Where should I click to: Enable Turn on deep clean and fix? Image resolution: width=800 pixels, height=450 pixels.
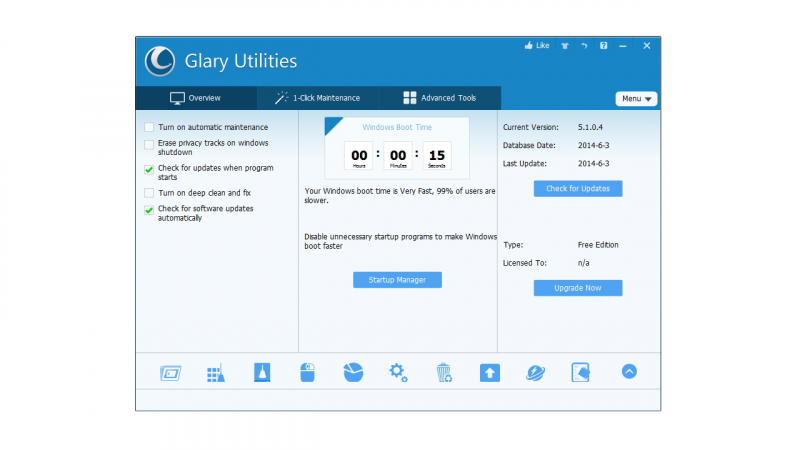click(x=149, y=192)
